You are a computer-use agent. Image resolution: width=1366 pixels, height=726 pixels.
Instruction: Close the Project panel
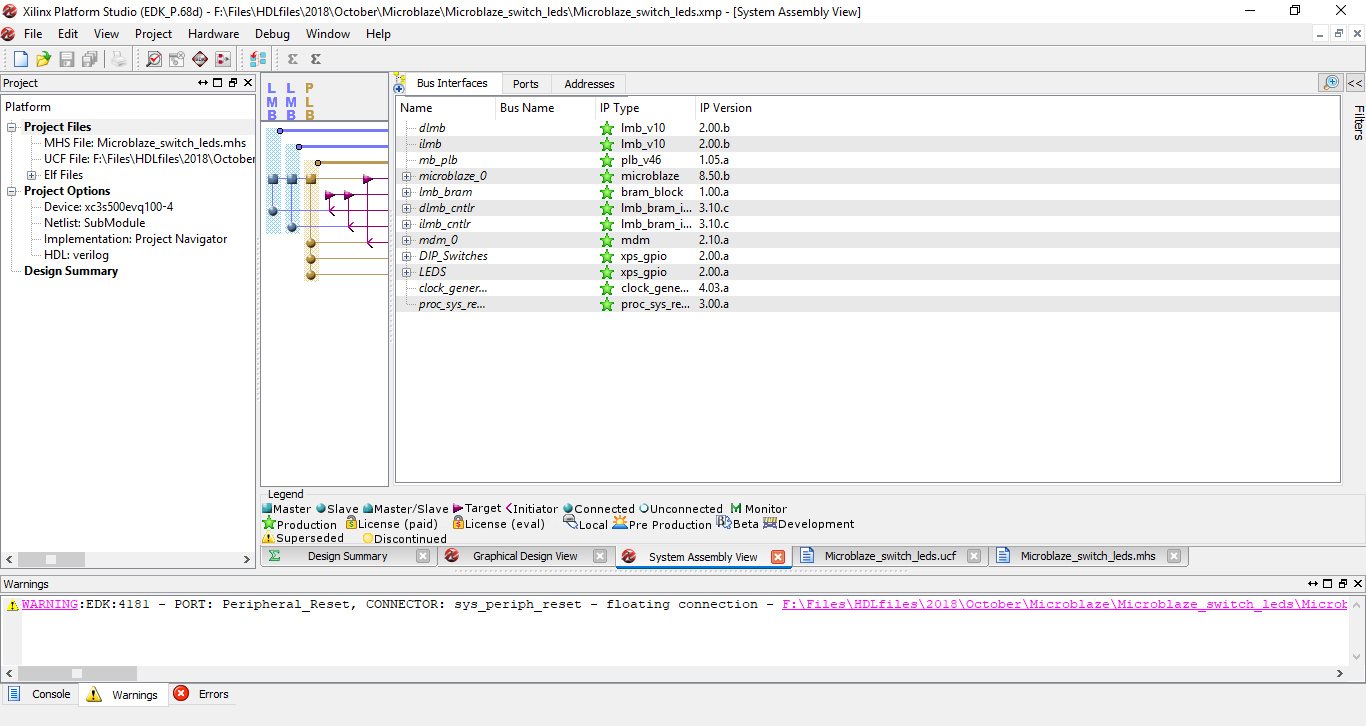[x=248, y=83]
